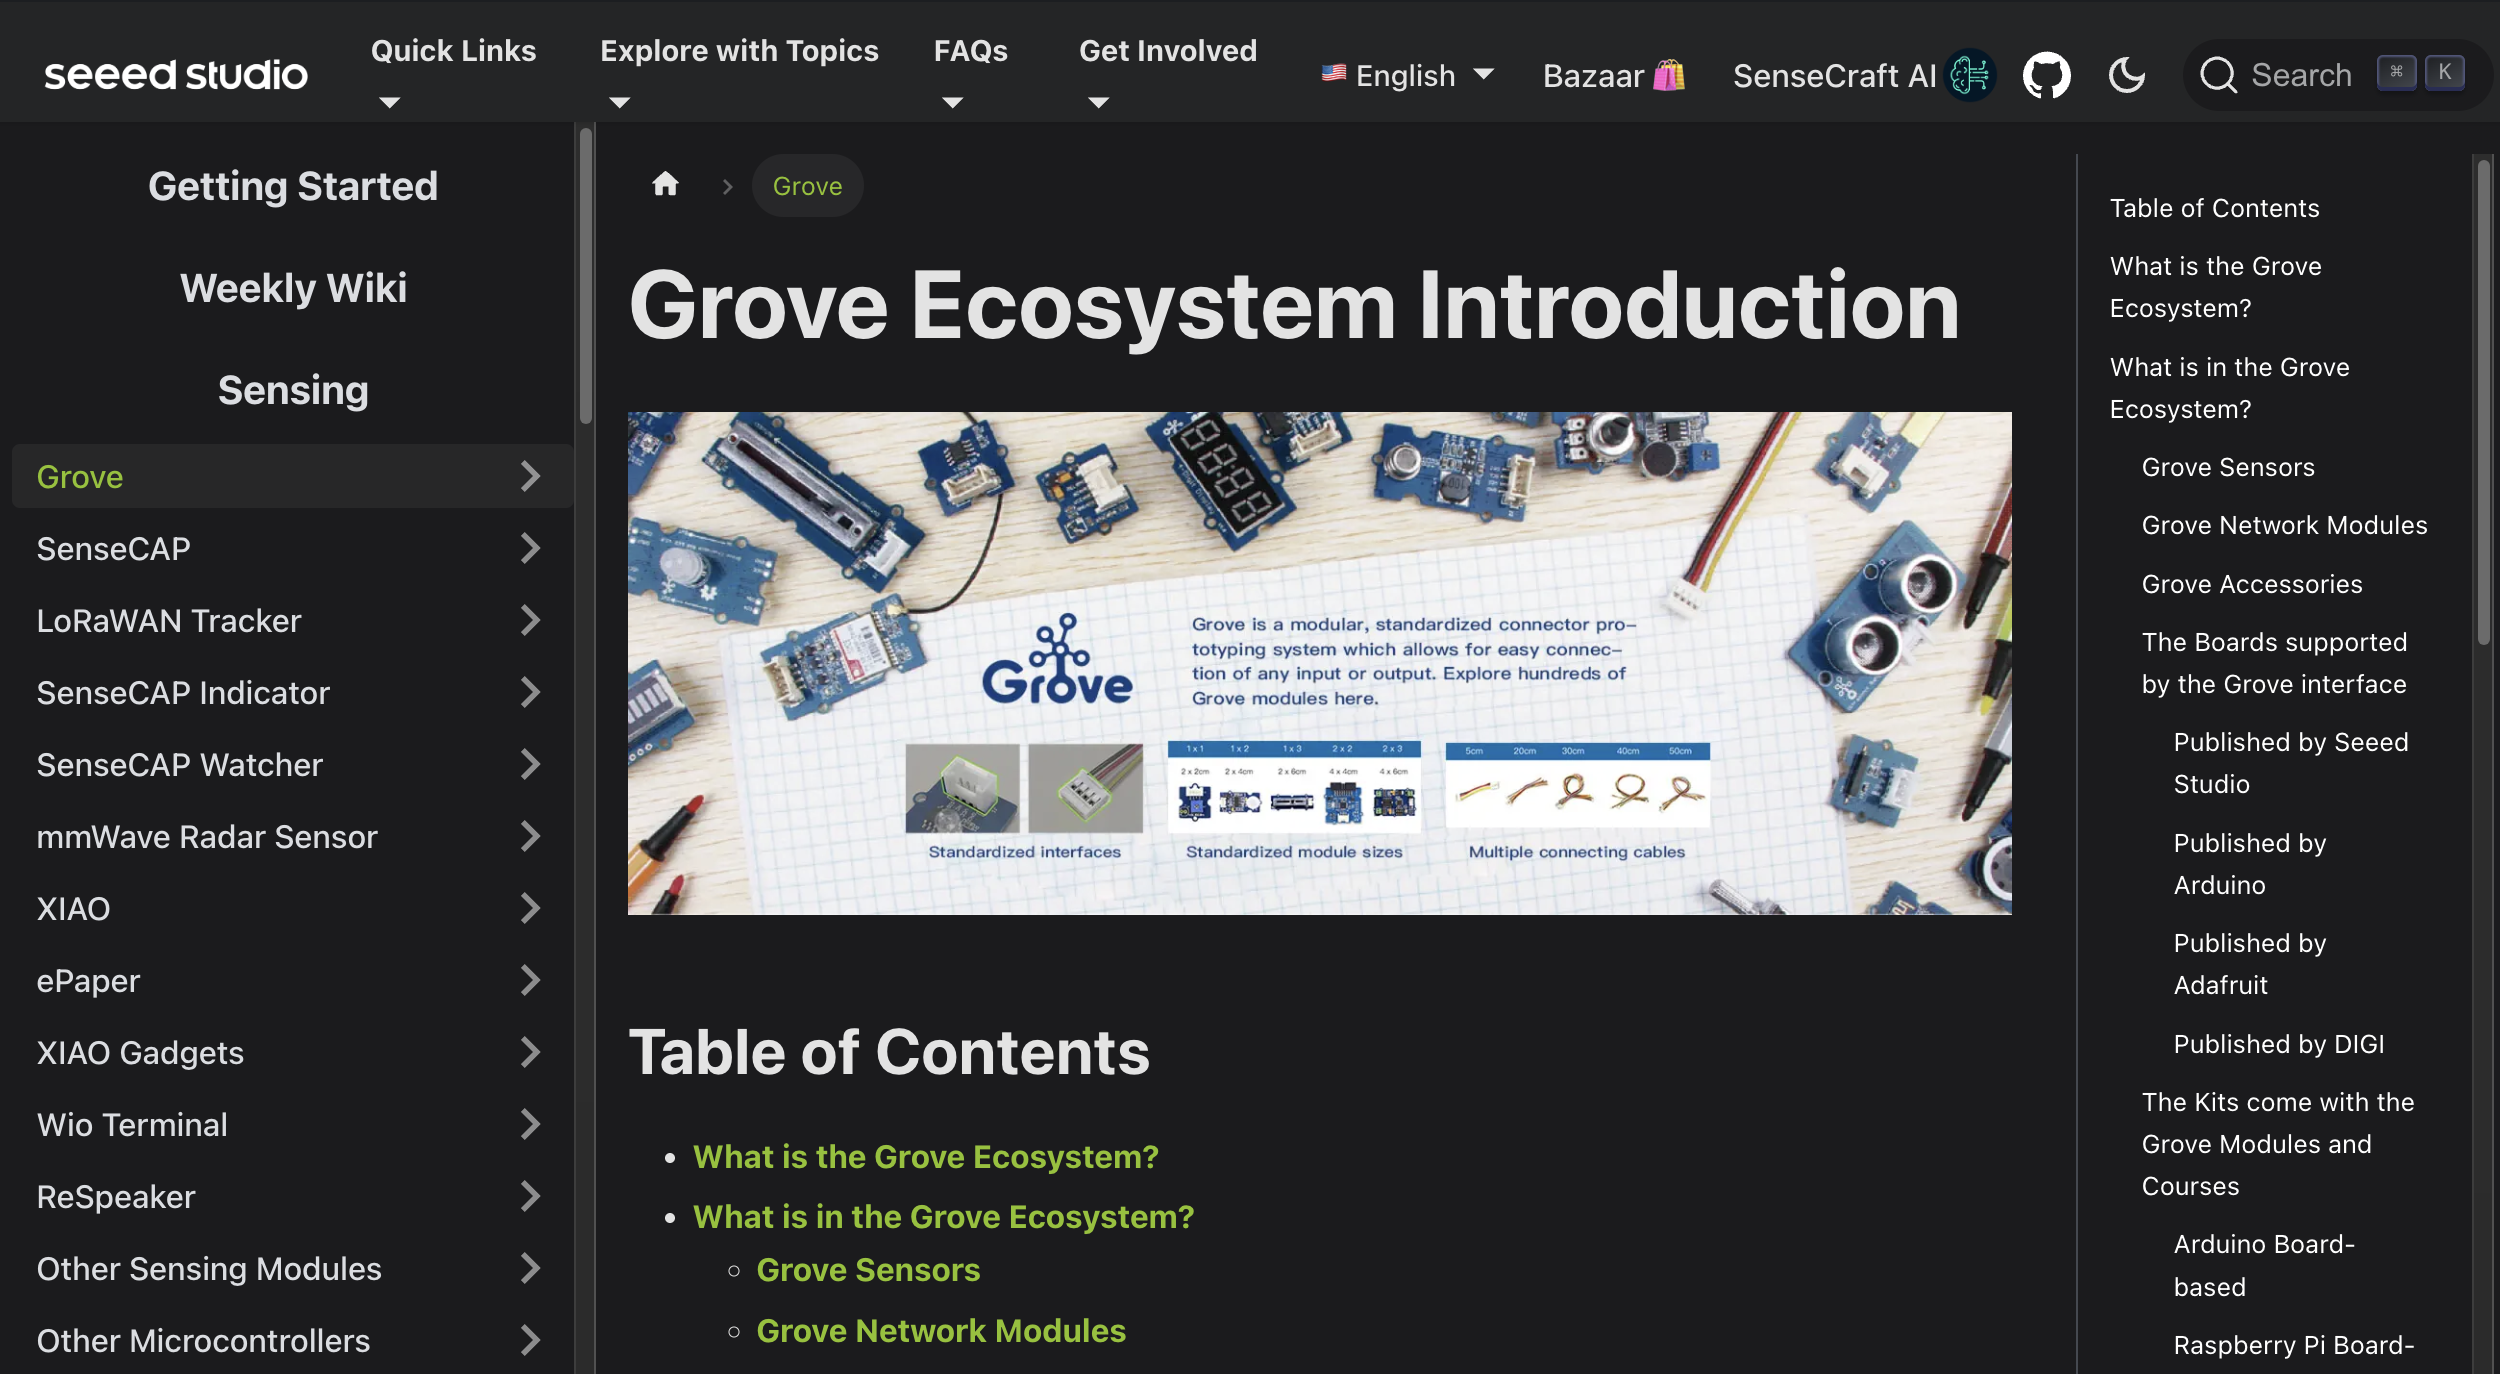Click the Grove Network Modules link
Viewport: 2500px width, 1374px height.
click(941, 1330)
